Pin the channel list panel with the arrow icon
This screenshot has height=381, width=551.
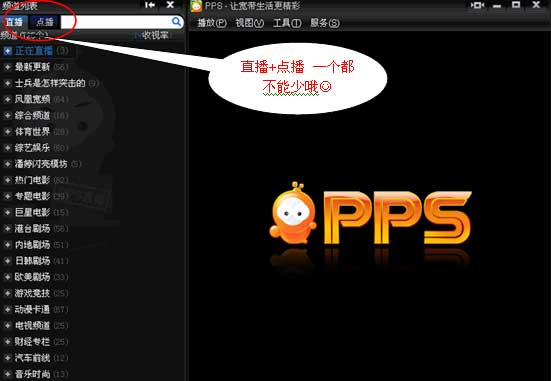150,5
